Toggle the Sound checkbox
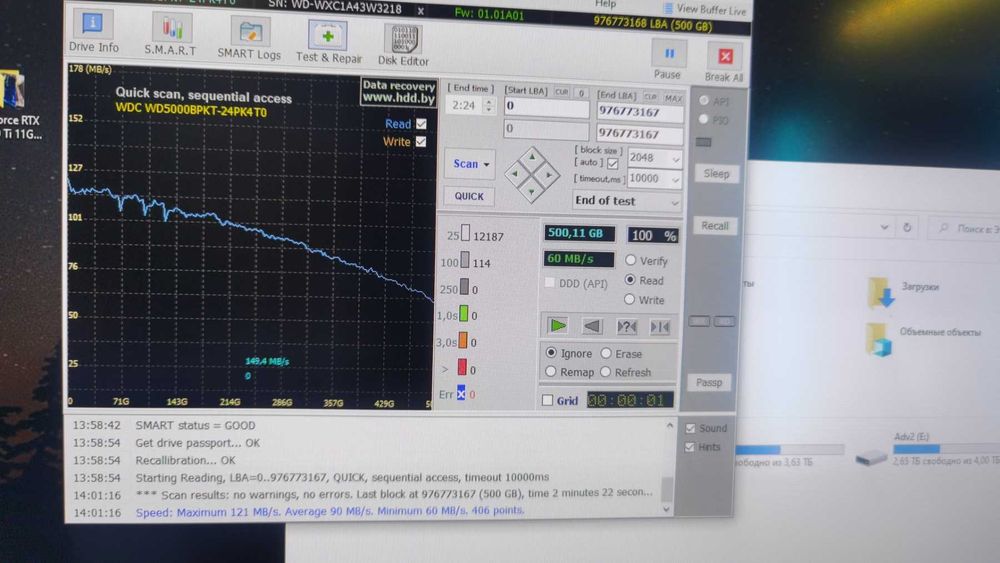Viewport: 1000px width, 563px height. click(x=690, y=428)
